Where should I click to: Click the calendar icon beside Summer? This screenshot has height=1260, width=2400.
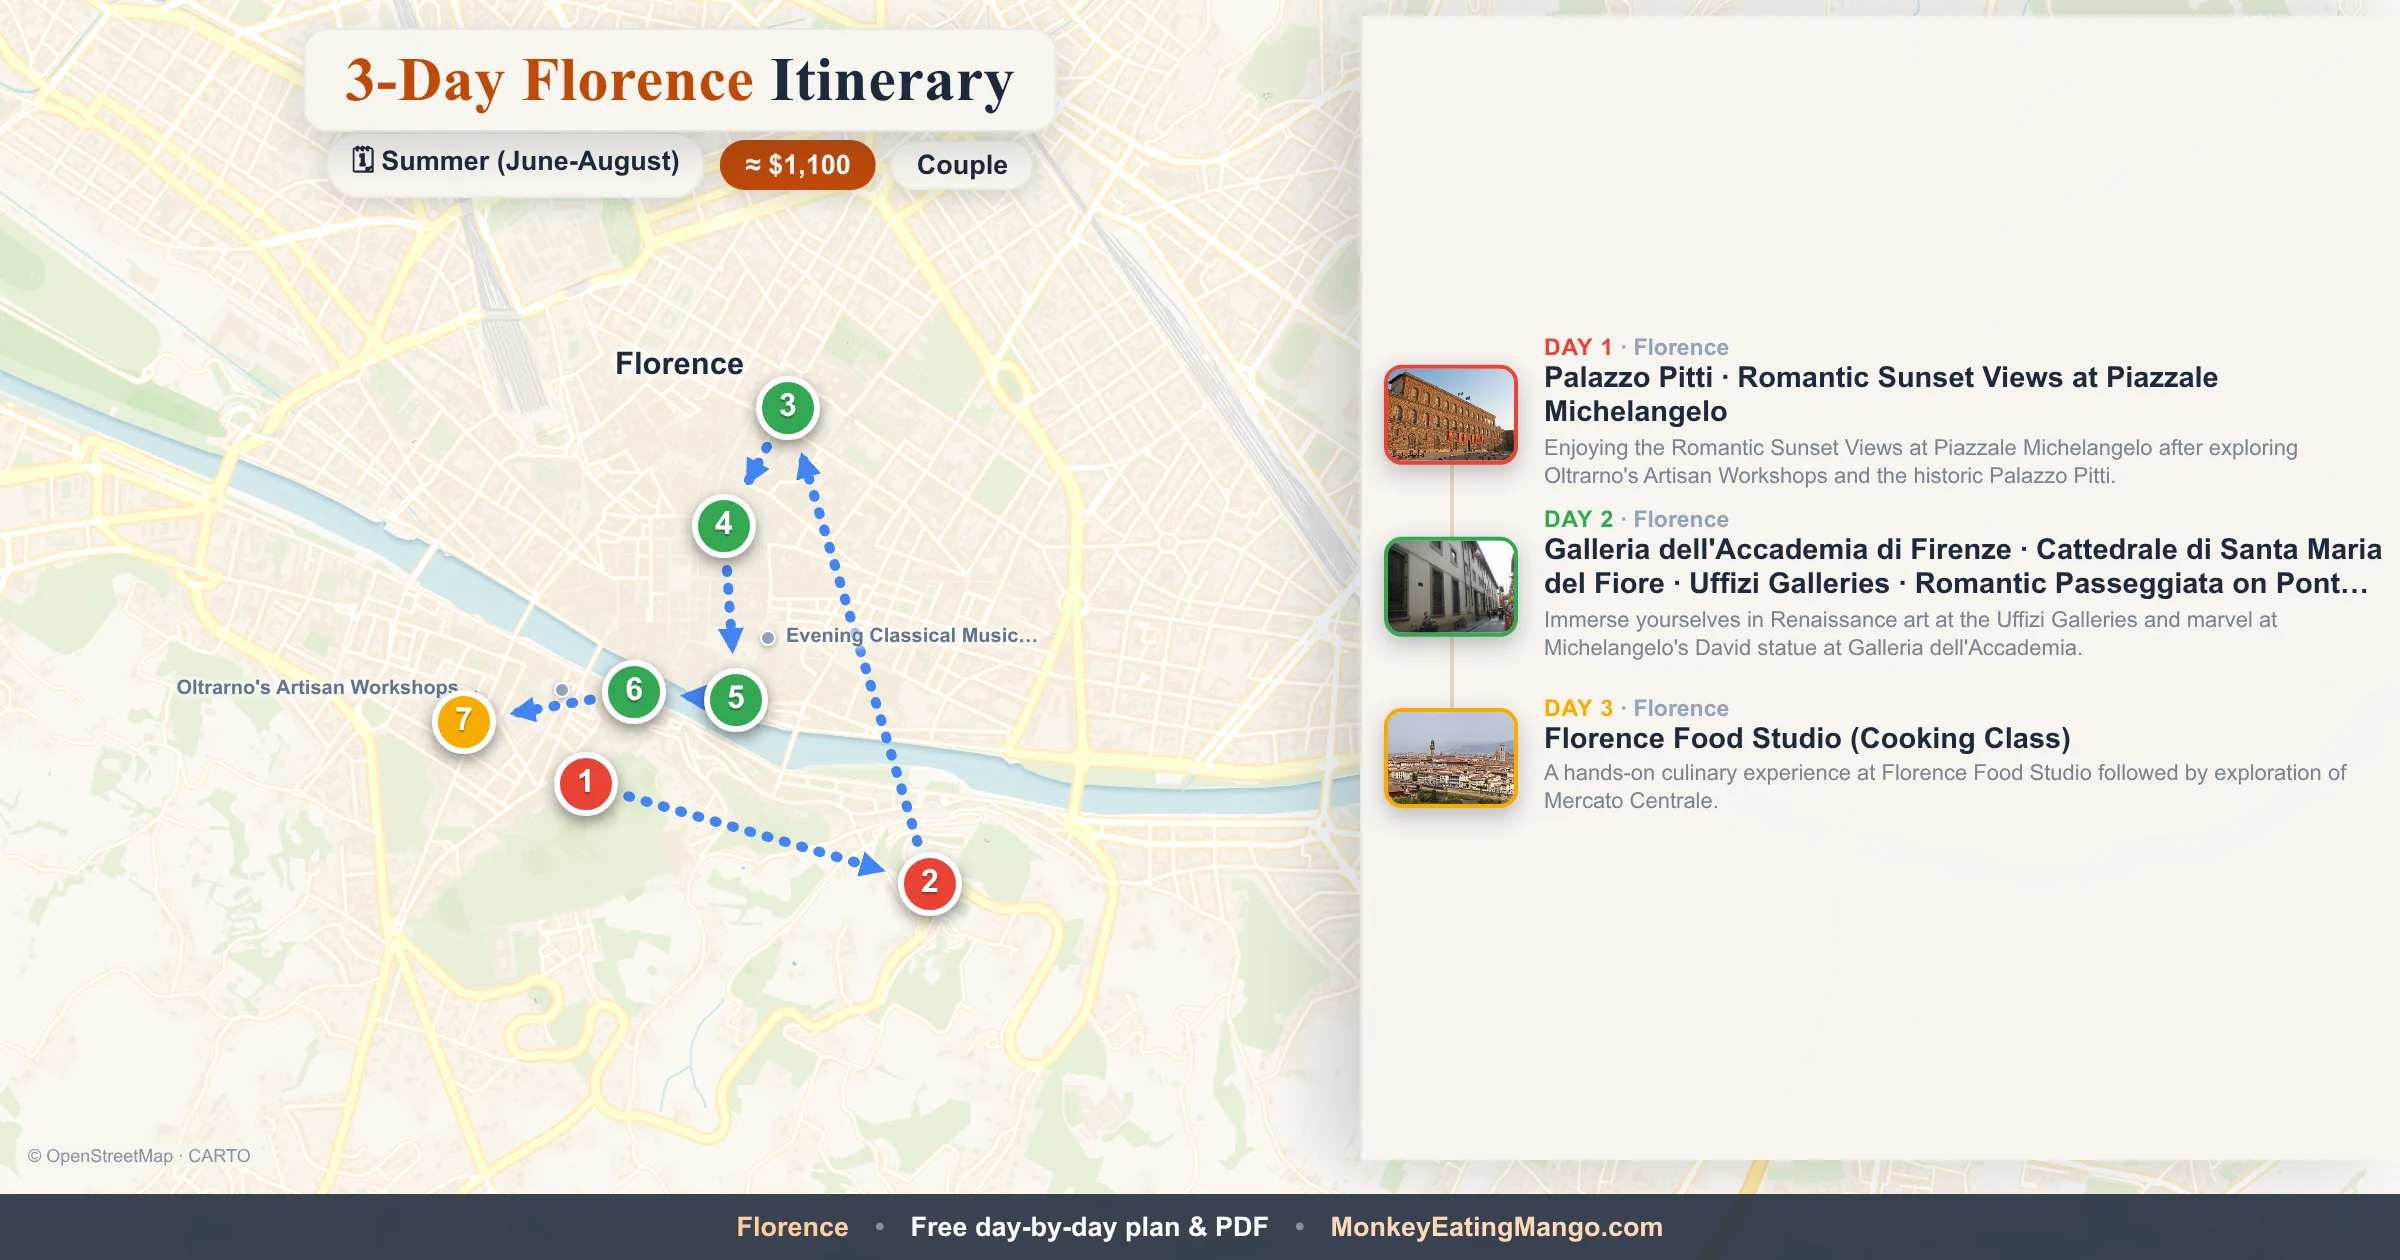click(363, 160)
